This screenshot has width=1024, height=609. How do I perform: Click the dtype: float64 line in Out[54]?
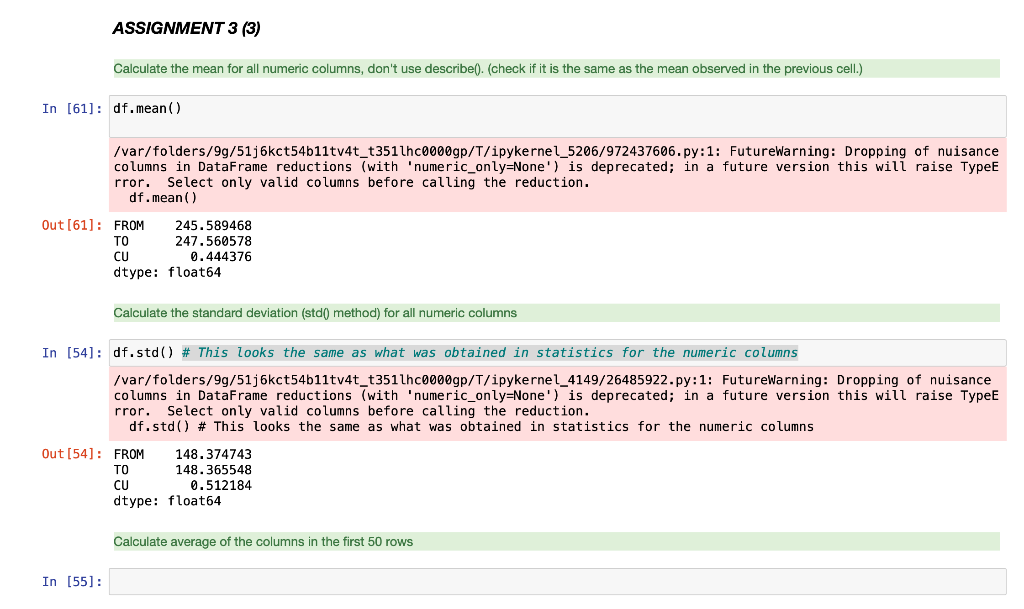click(167, 501)
